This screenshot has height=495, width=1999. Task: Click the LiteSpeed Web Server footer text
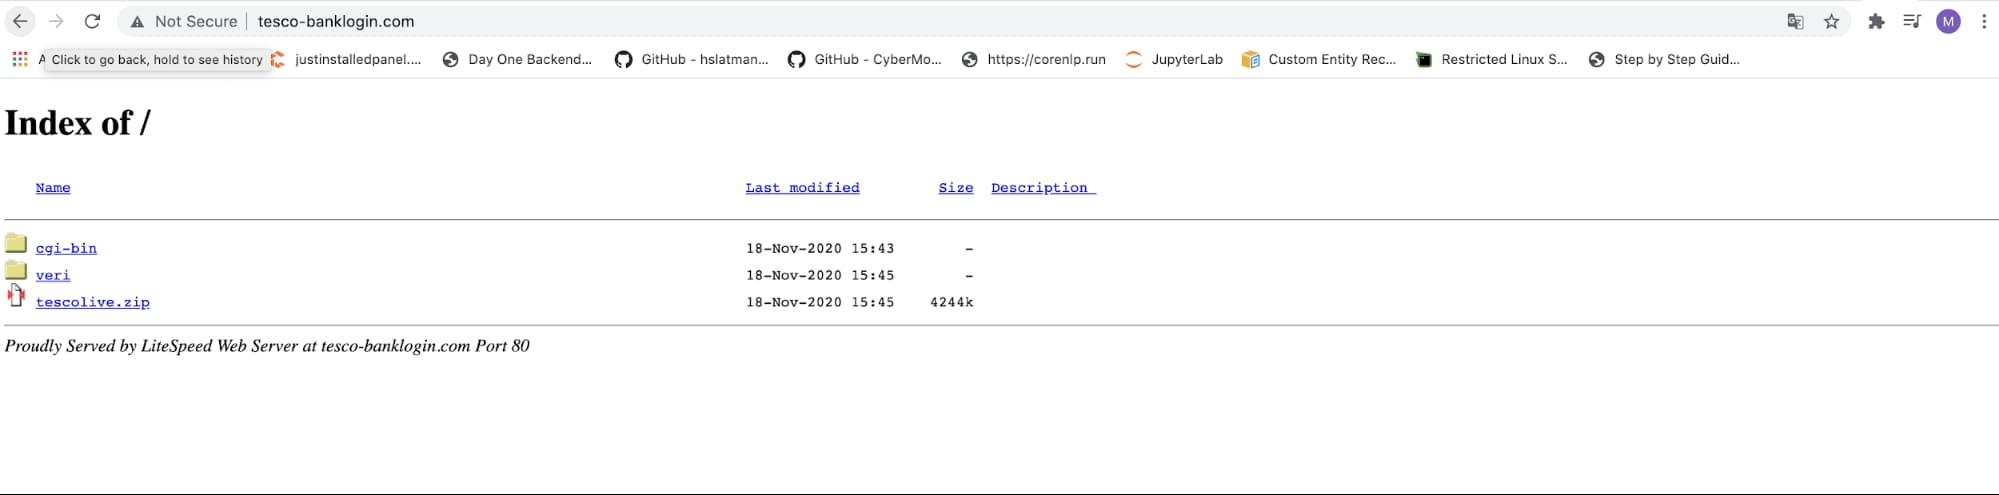click(x=267, y=346)
